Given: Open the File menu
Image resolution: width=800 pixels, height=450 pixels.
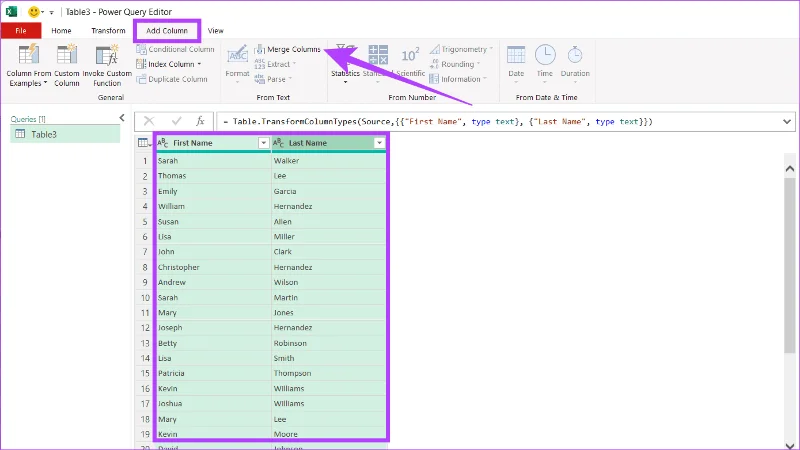Looking at the screenshot, I should pos(21,31).
